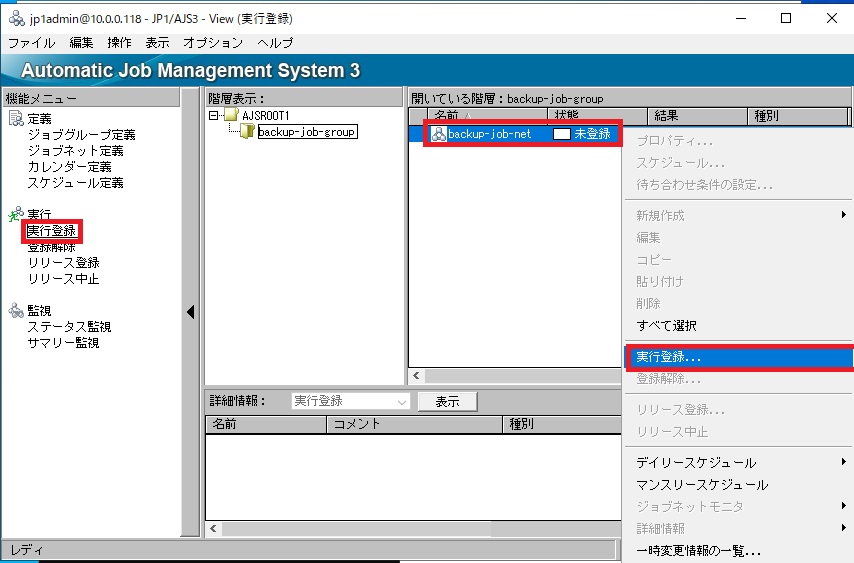Click the 実行 running-figure icon

pos(16,214)
